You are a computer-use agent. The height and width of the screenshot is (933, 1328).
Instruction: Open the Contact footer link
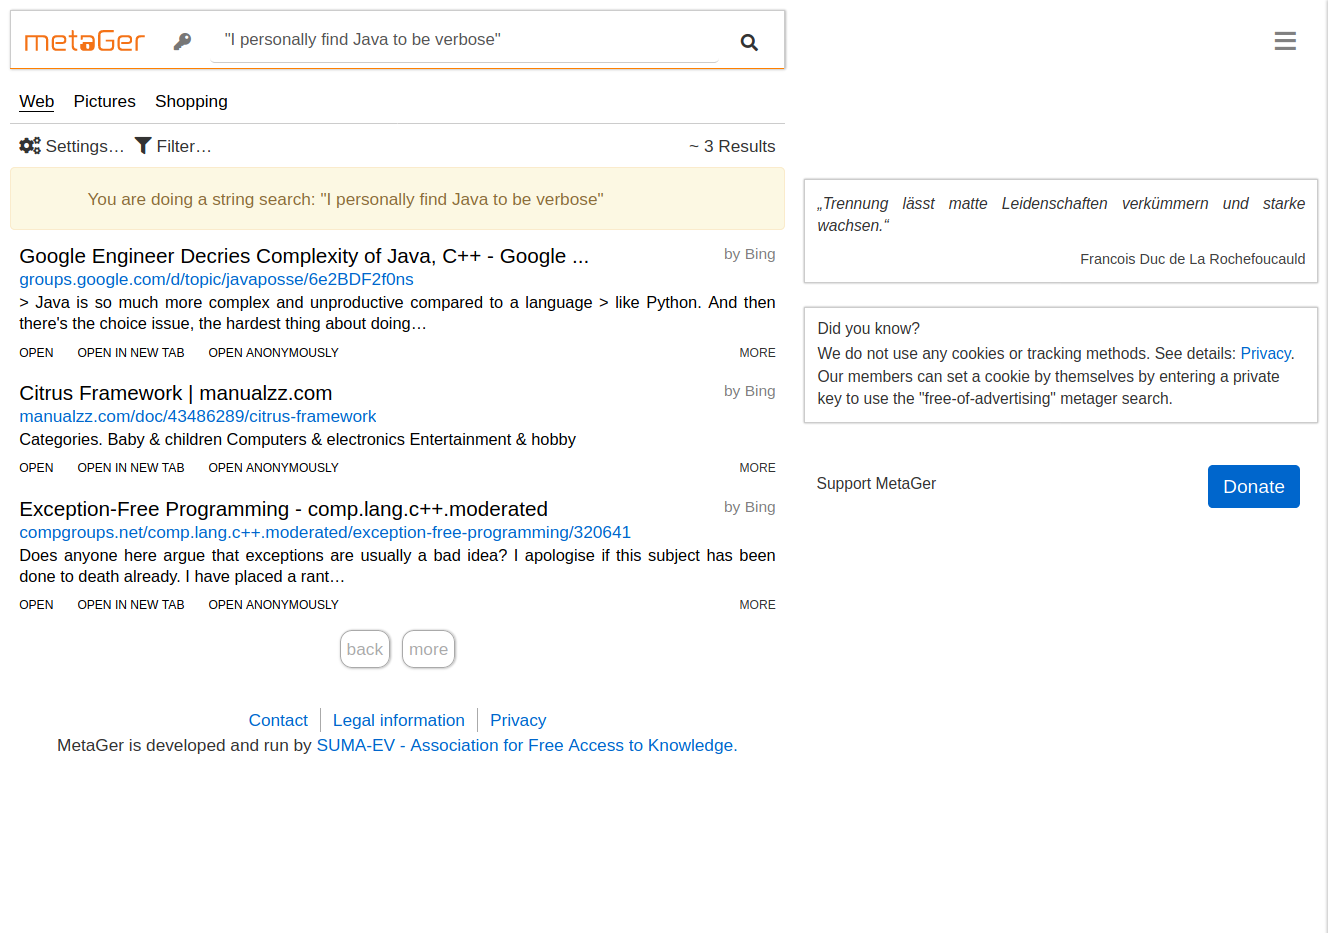[x=278, y=720]
